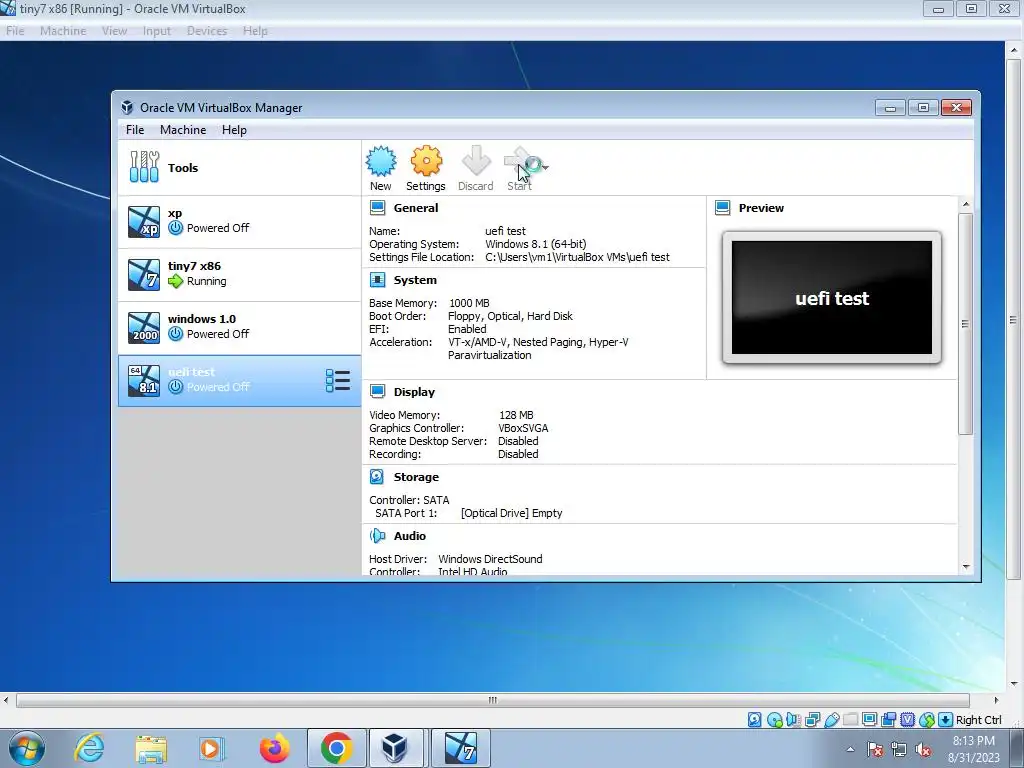Open Devices menu of tiny7 x86 window
Viewport: 1024px width, 768px height.
click(x=207, y=31)
